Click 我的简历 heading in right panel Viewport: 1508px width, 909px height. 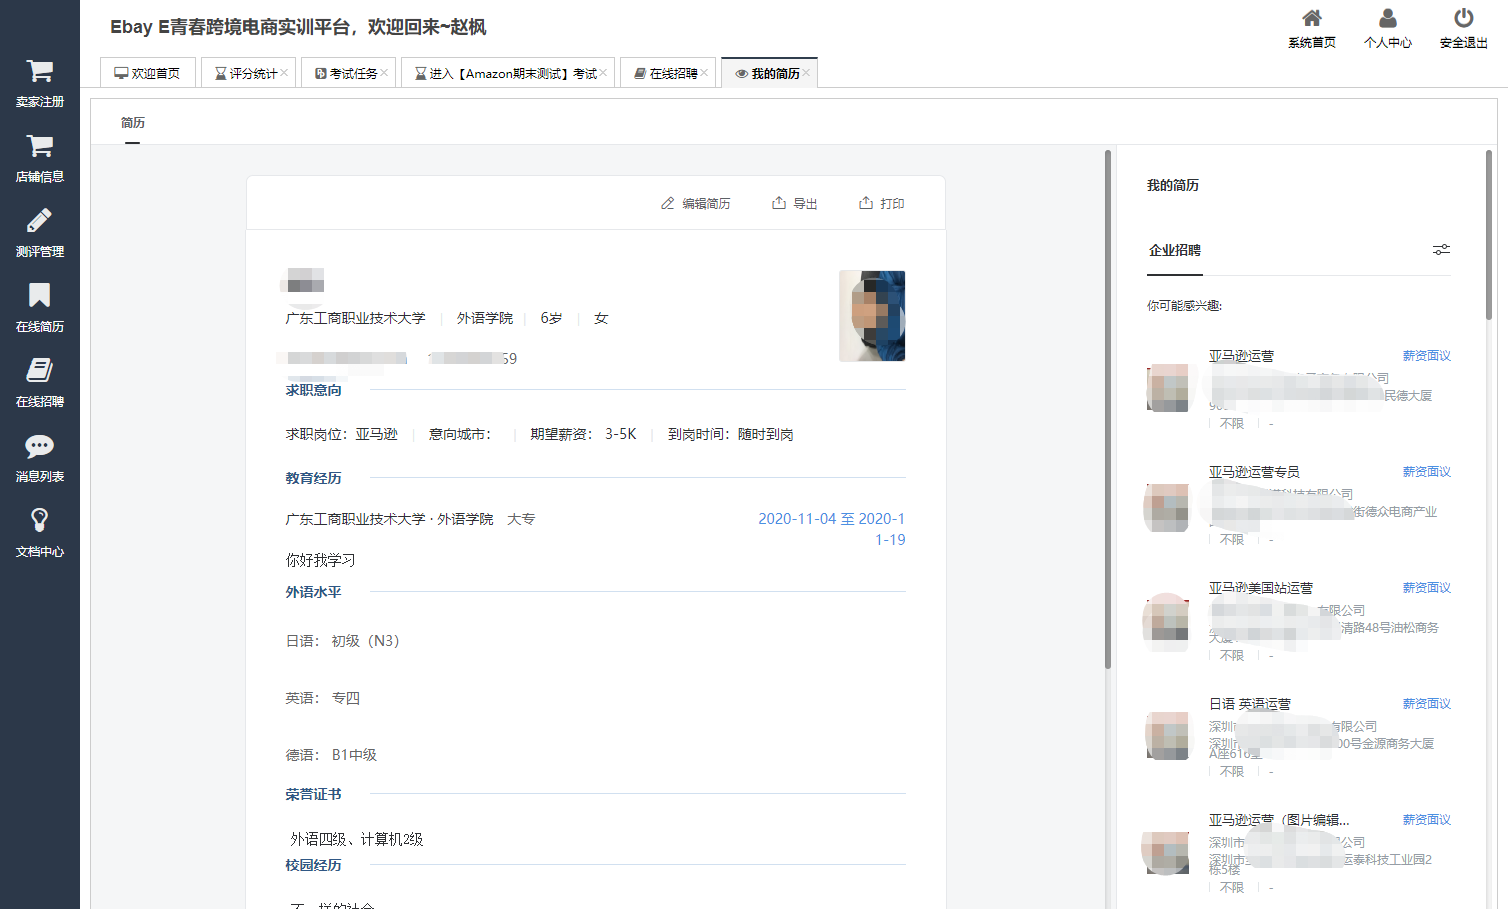click(x=1173, y=185)
